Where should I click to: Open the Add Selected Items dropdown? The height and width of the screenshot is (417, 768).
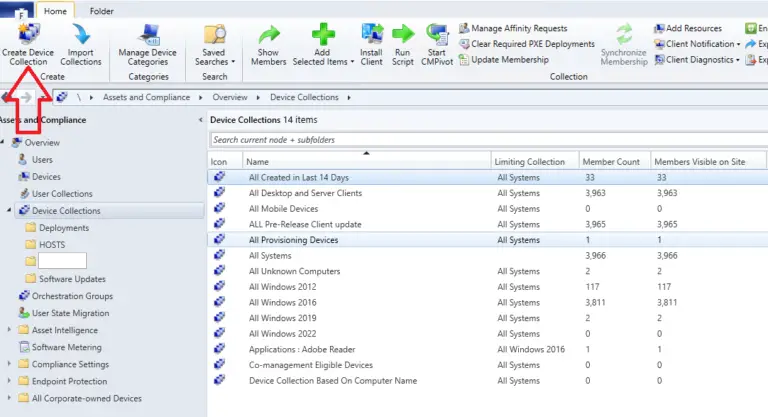[320, 61]
